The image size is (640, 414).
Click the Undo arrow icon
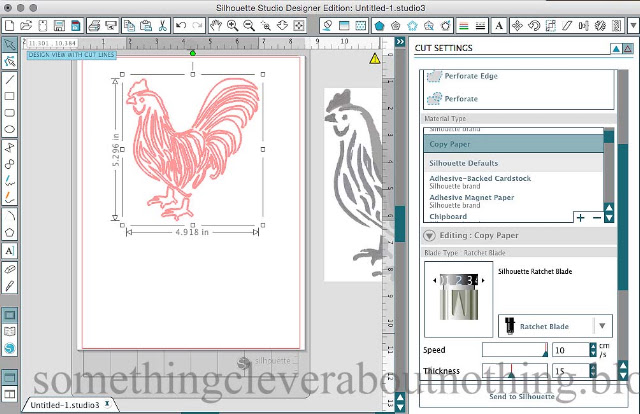[181, 26]
